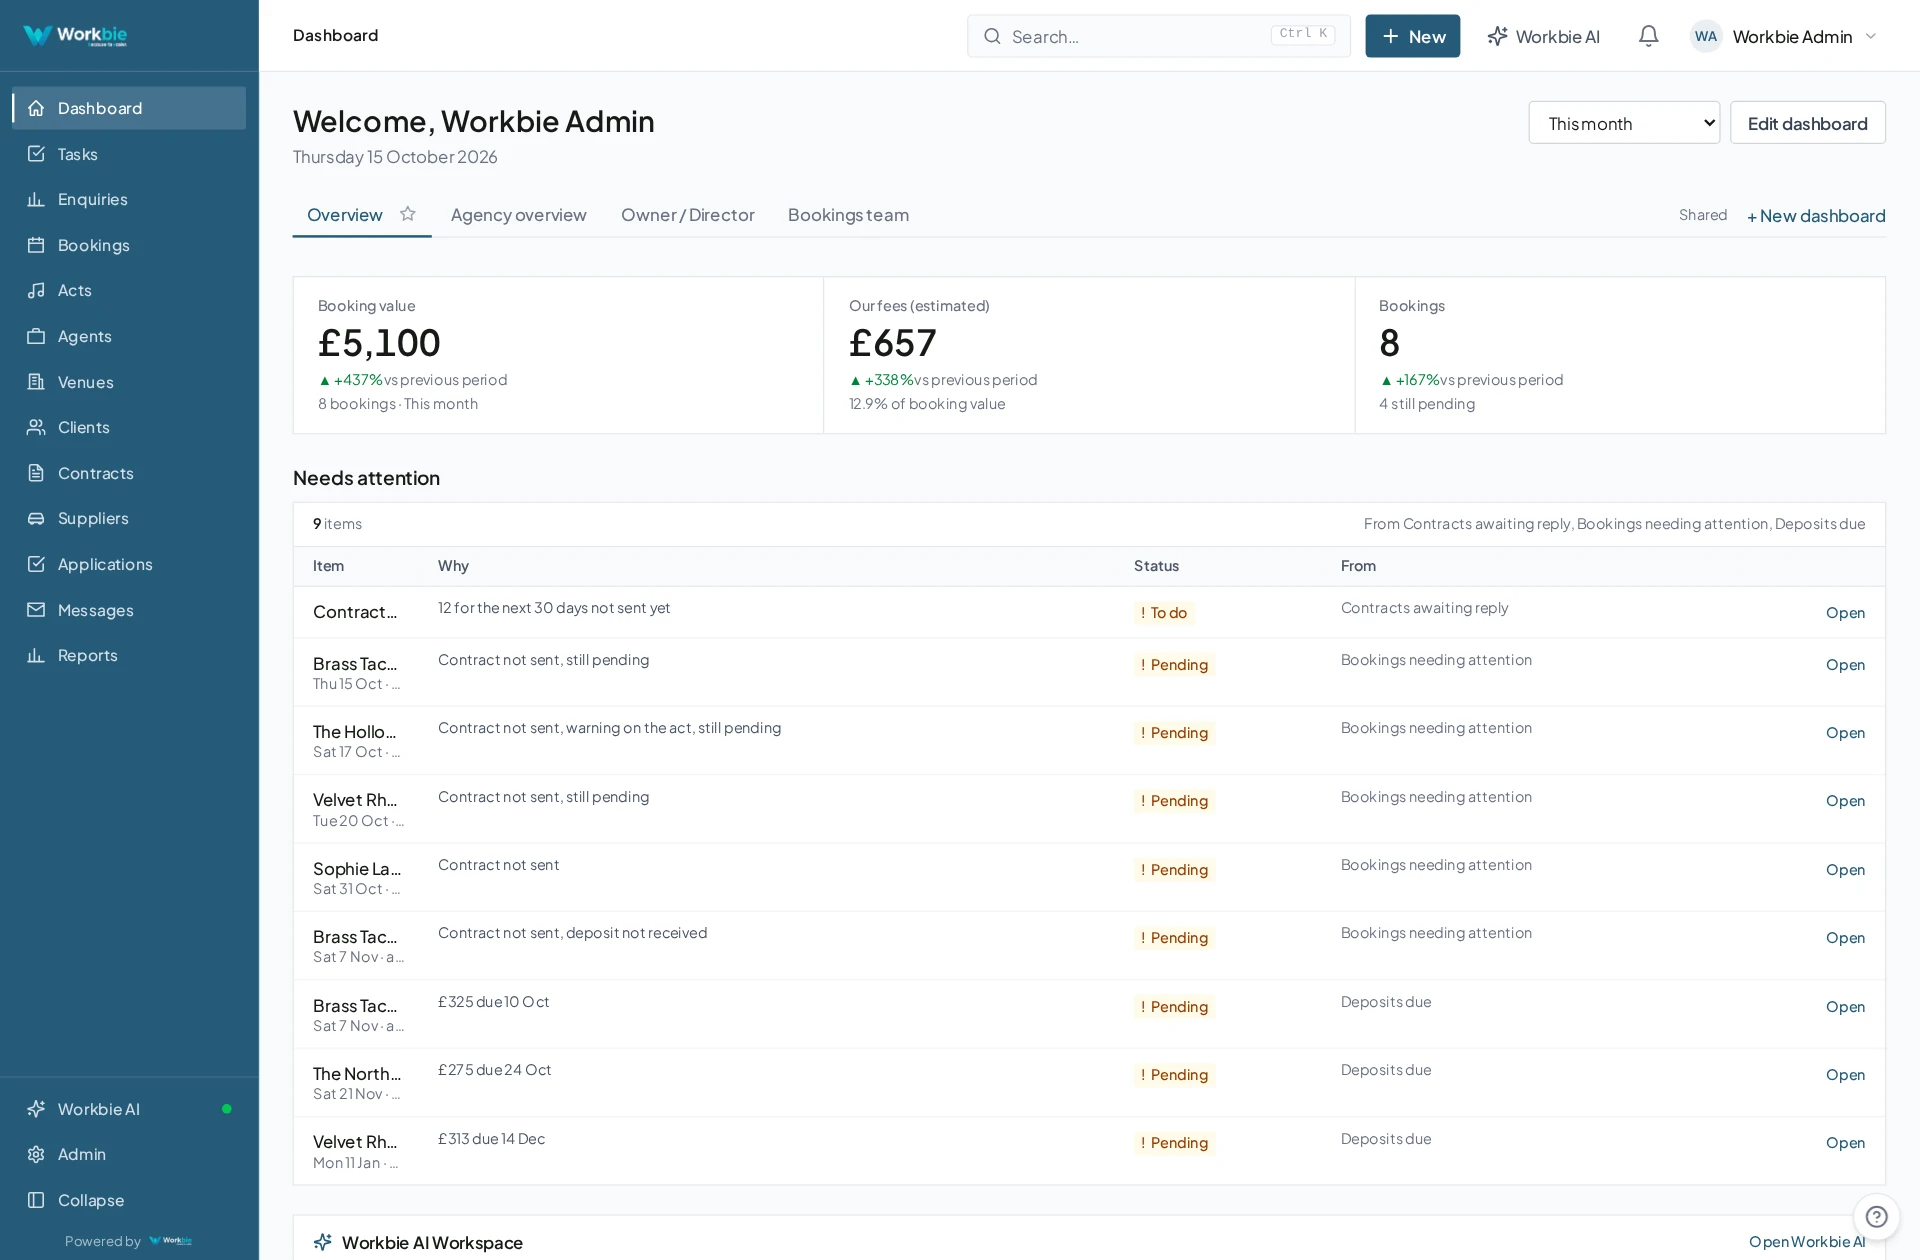The height and width of the screenshot is (1260, 1920).
Task: Open the Venues building icon
Action: click(36, 382)
